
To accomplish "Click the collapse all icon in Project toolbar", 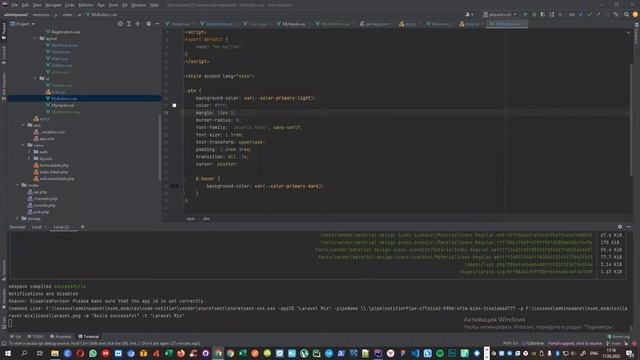I will point(138,24).
